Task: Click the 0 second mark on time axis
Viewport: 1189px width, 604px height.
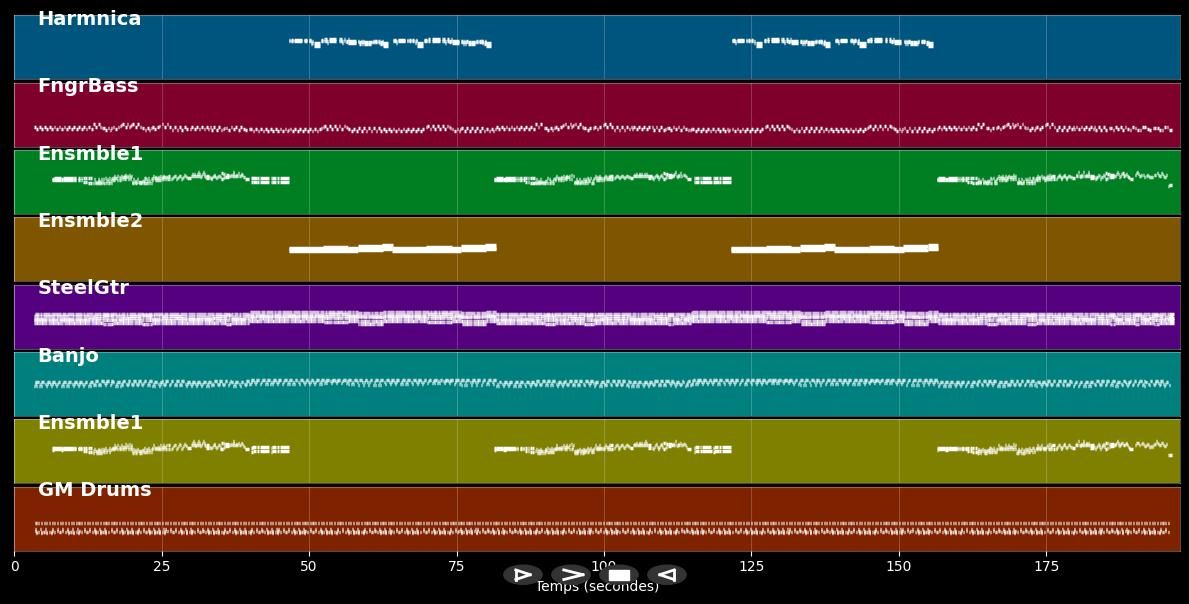Action: [x=14, y=567]
